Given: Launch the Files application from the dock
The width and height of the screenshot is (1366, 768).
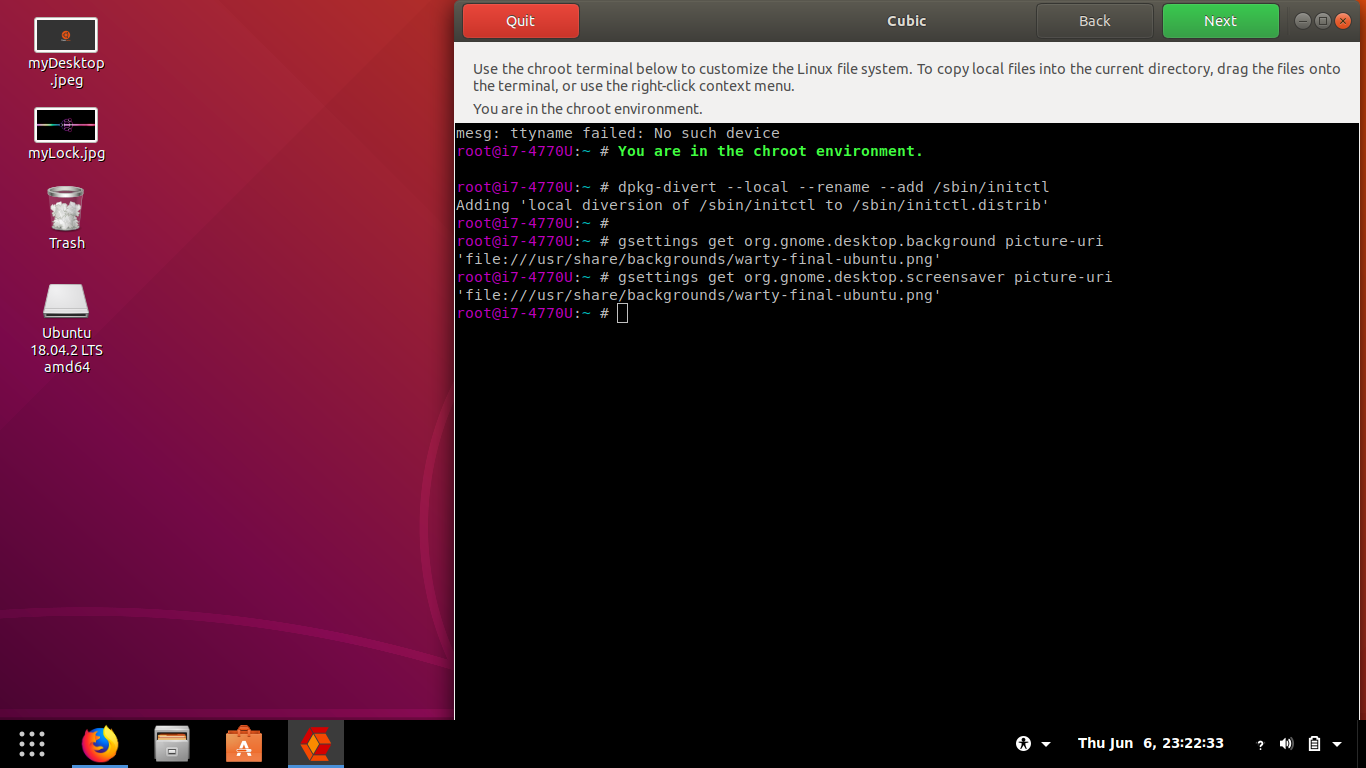Looking at the screenshot, I should [x=172, y=743].
